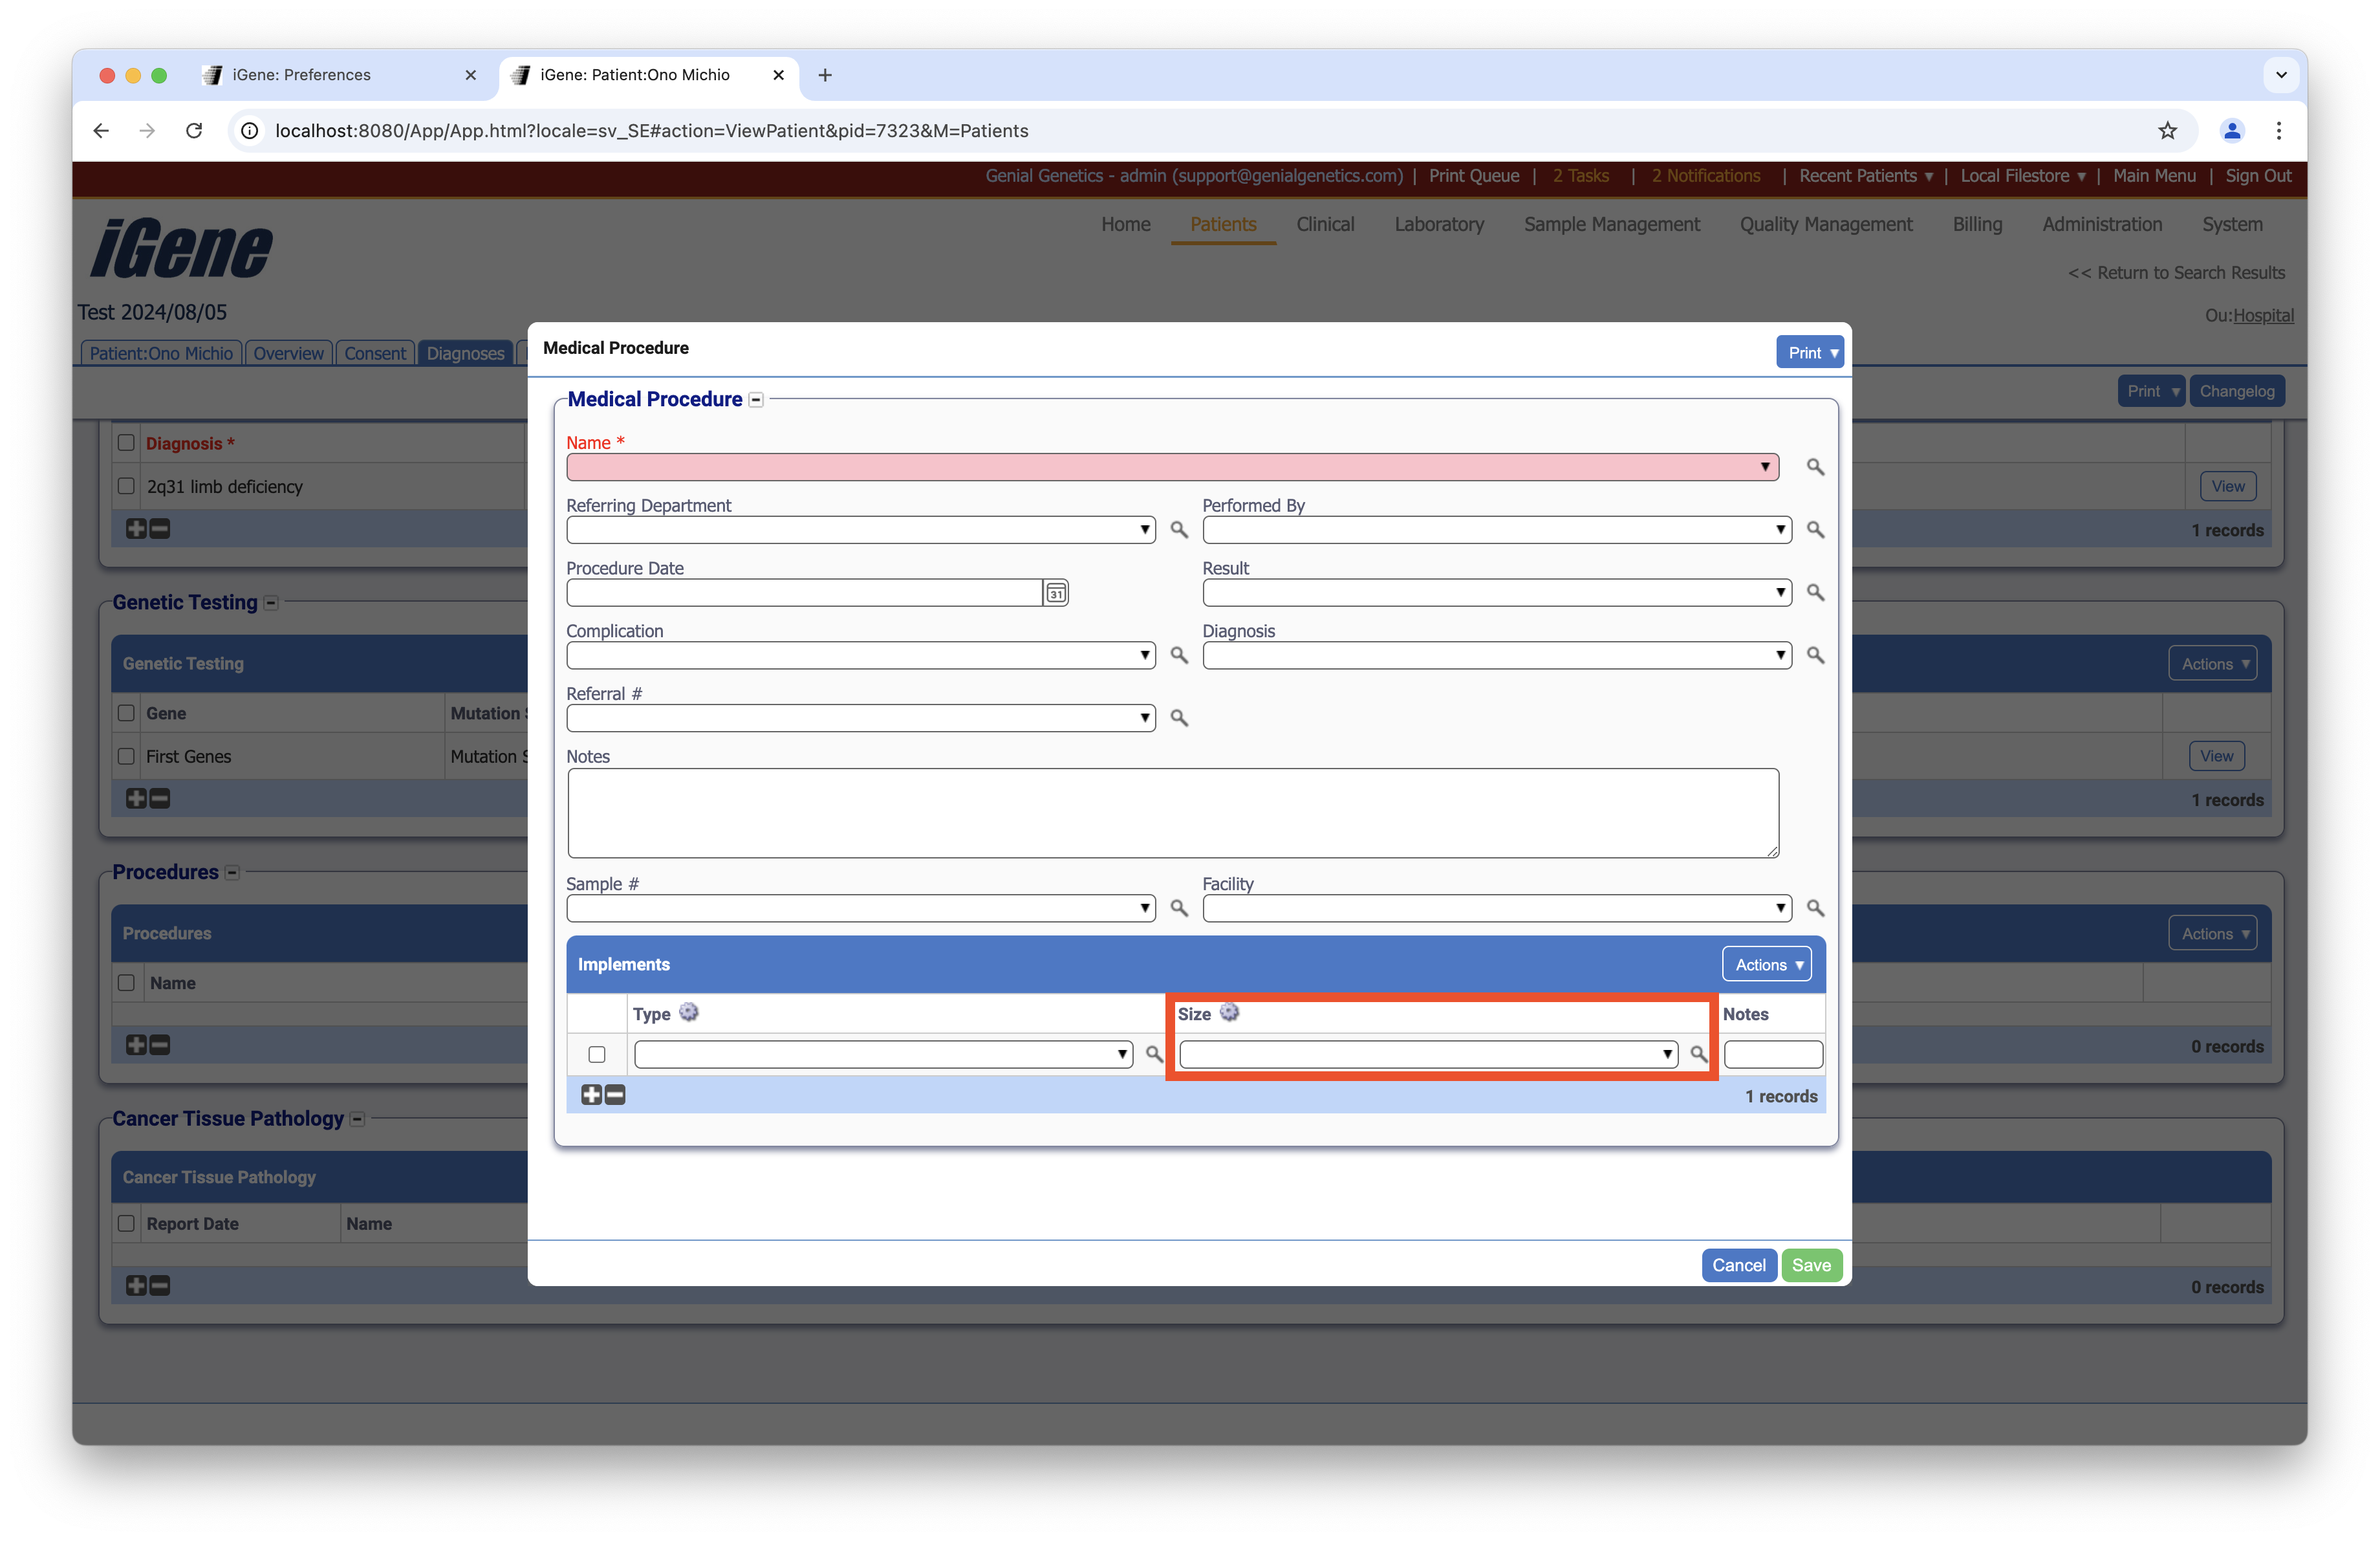Open the Procedure Date calendar picker icon
Viewport: 2380px width, 1541px height.
point(1055,593)
